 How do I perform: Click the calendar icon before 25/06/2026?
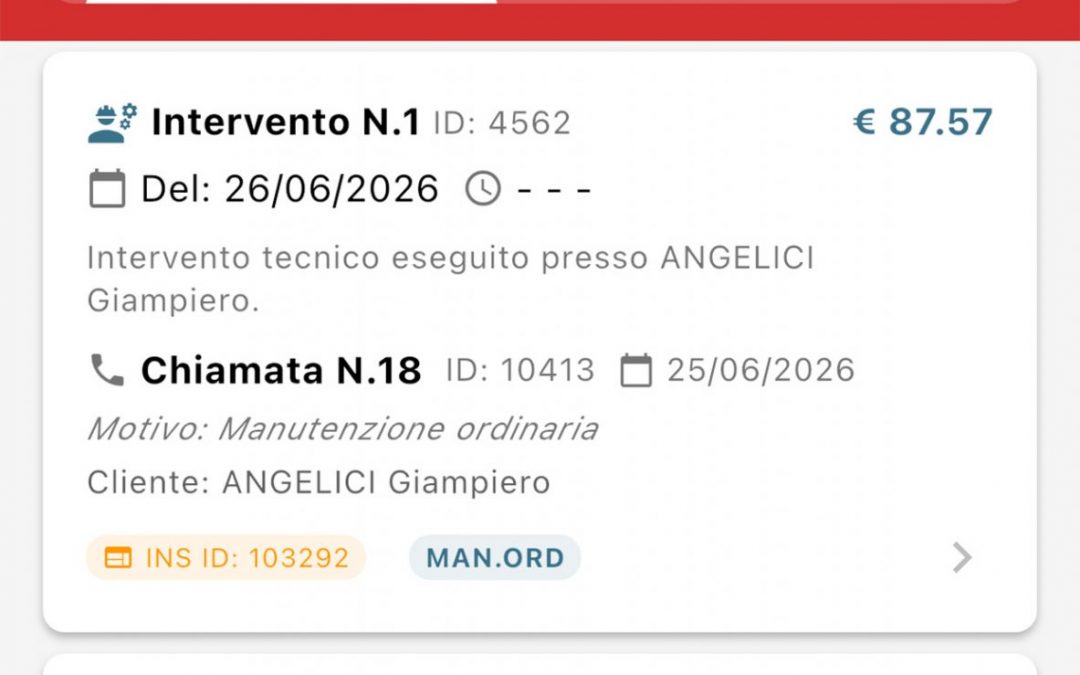click(x=636, y=370)
